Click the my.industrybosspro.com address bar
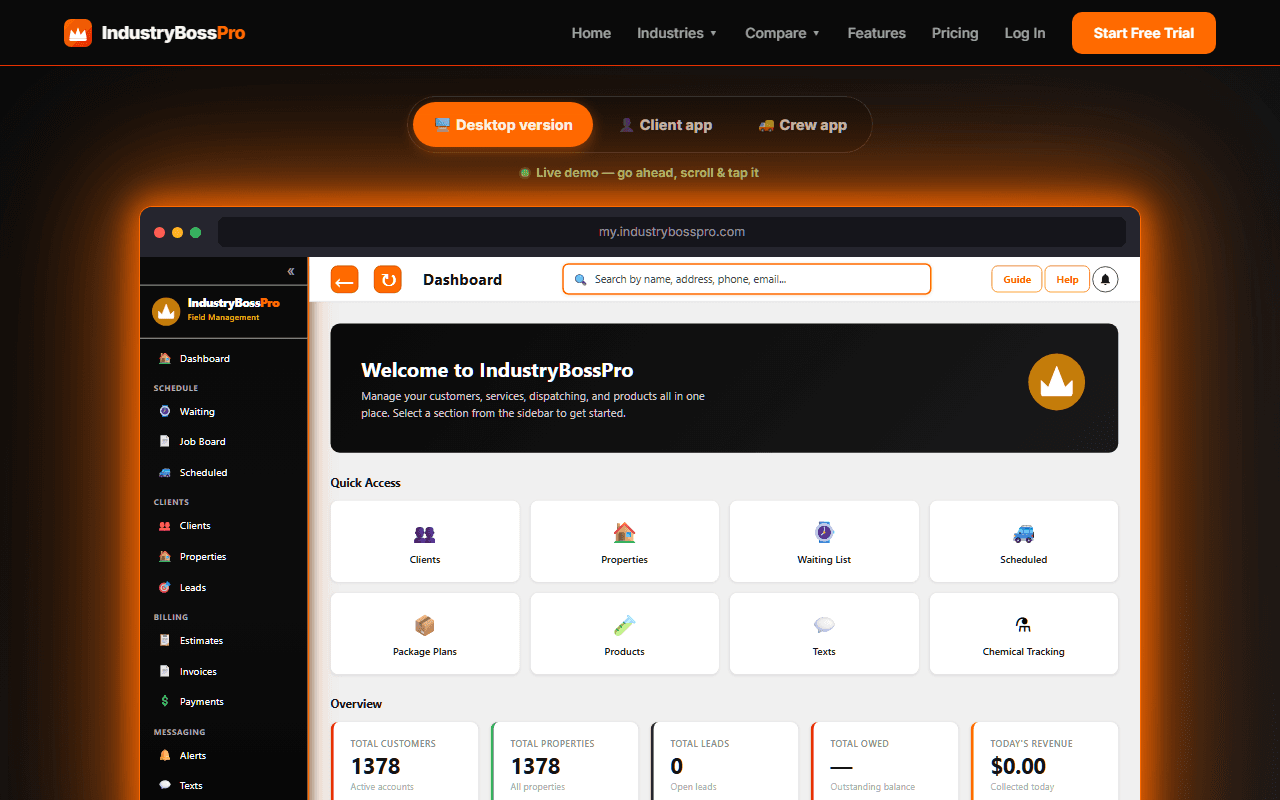 click(x=672, y=232)
